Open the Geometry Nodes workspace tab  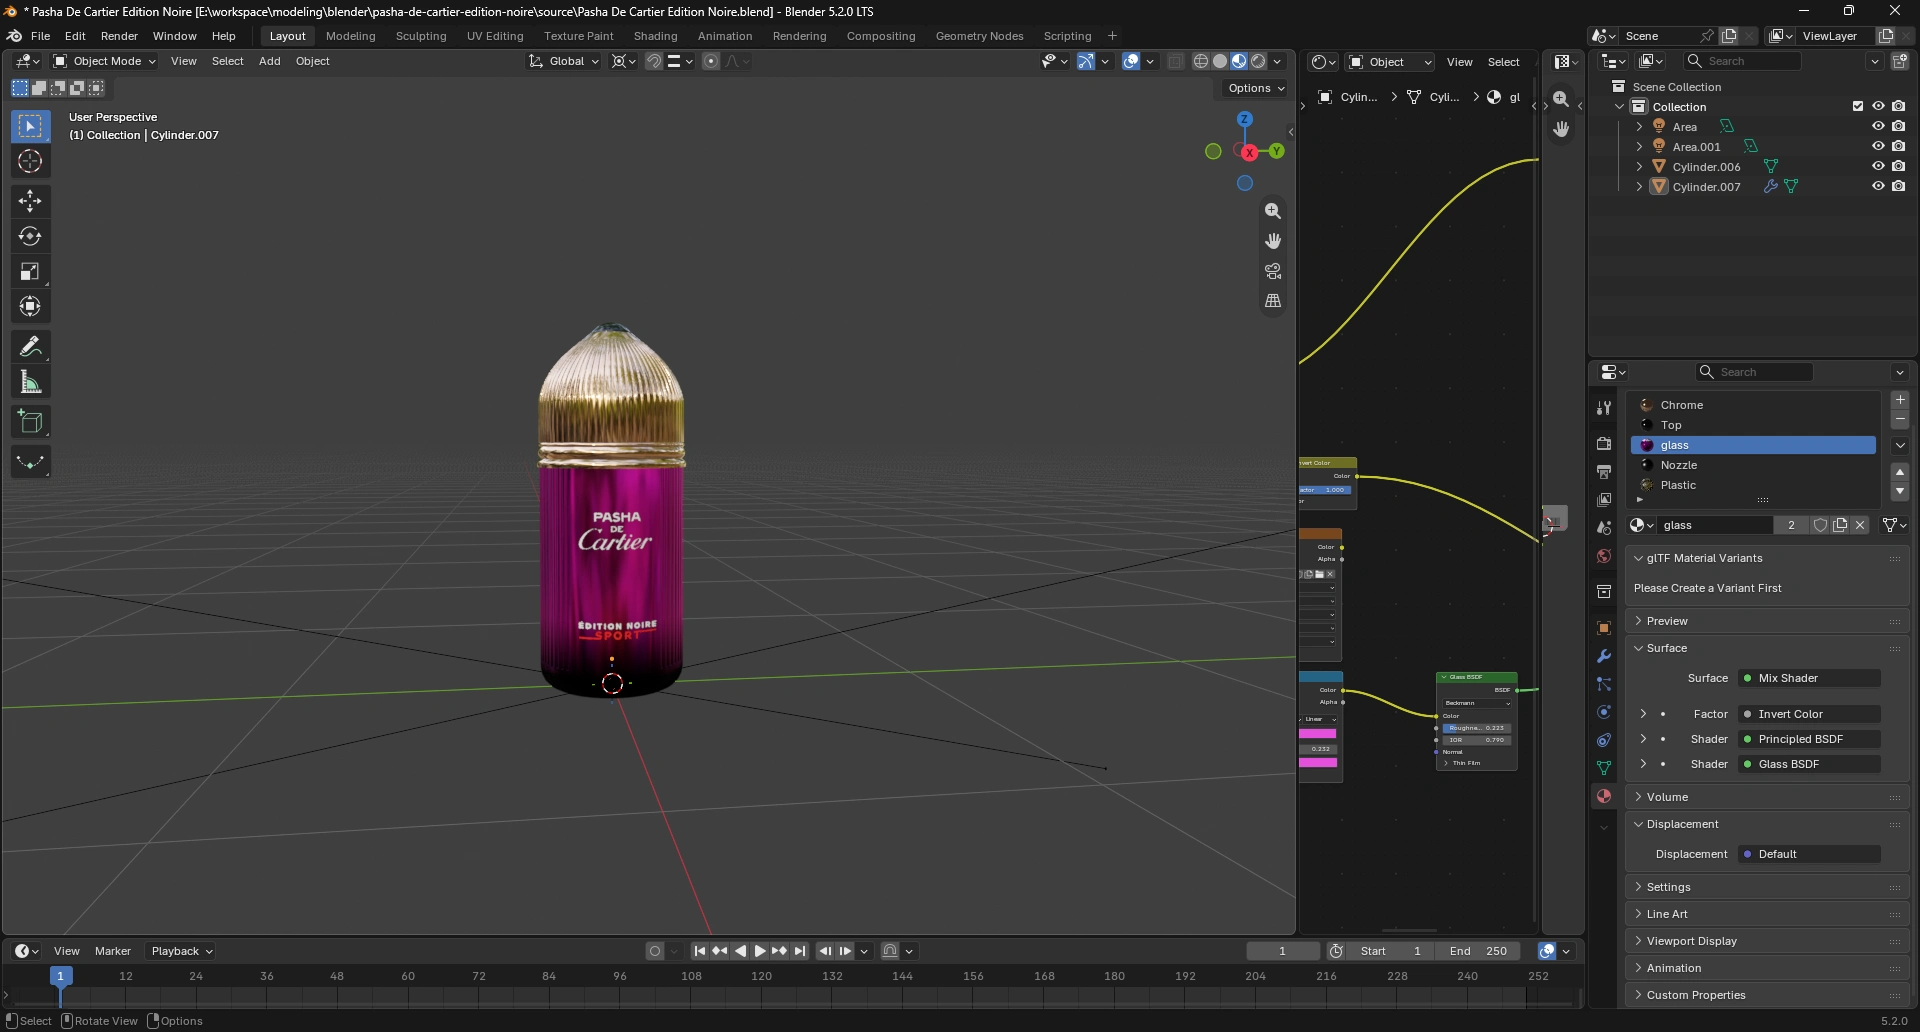coord(979,36)
